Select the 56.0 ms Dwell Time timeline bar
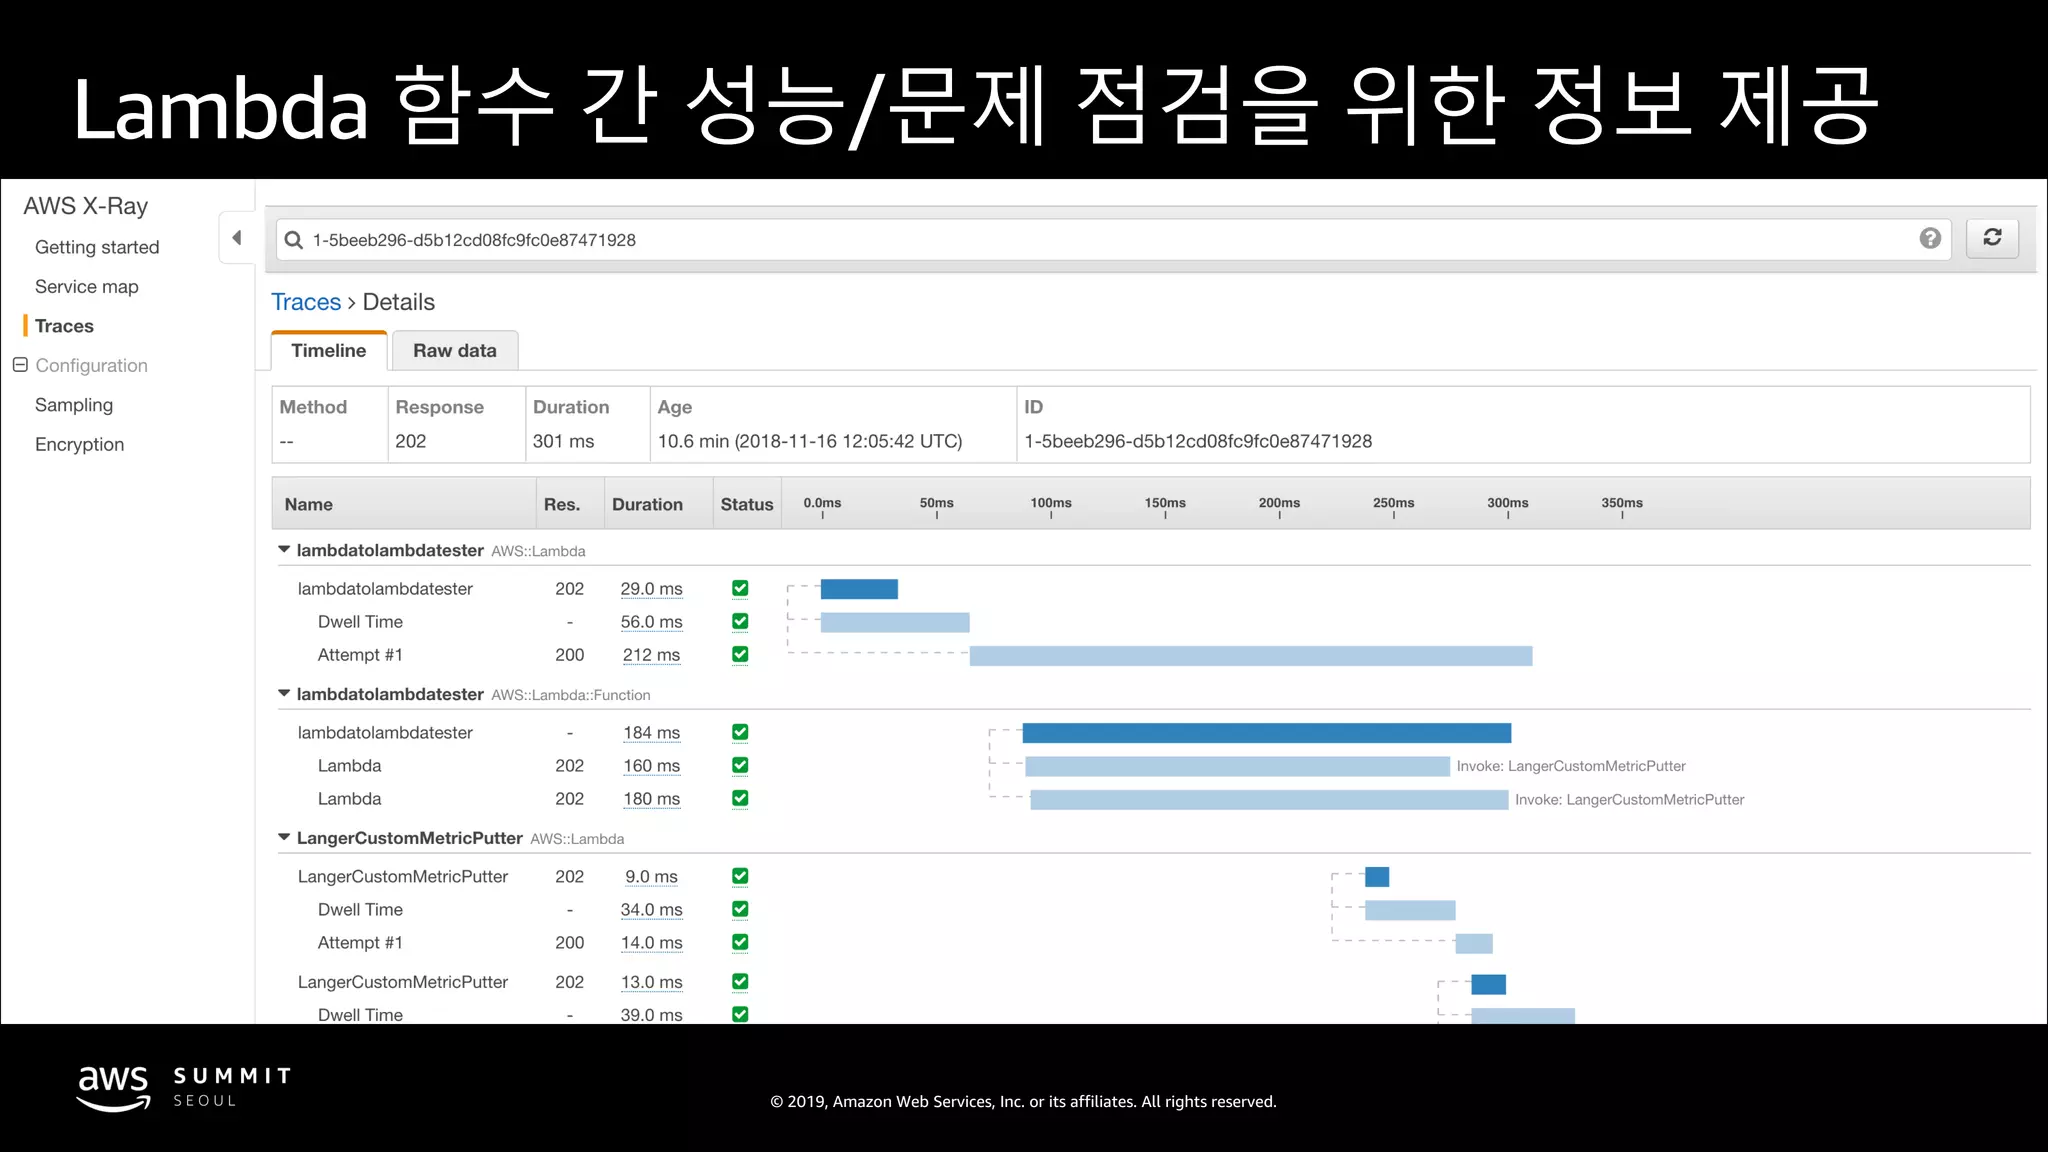Viewport: 2048px width, 1152px height. click(895, 622)
